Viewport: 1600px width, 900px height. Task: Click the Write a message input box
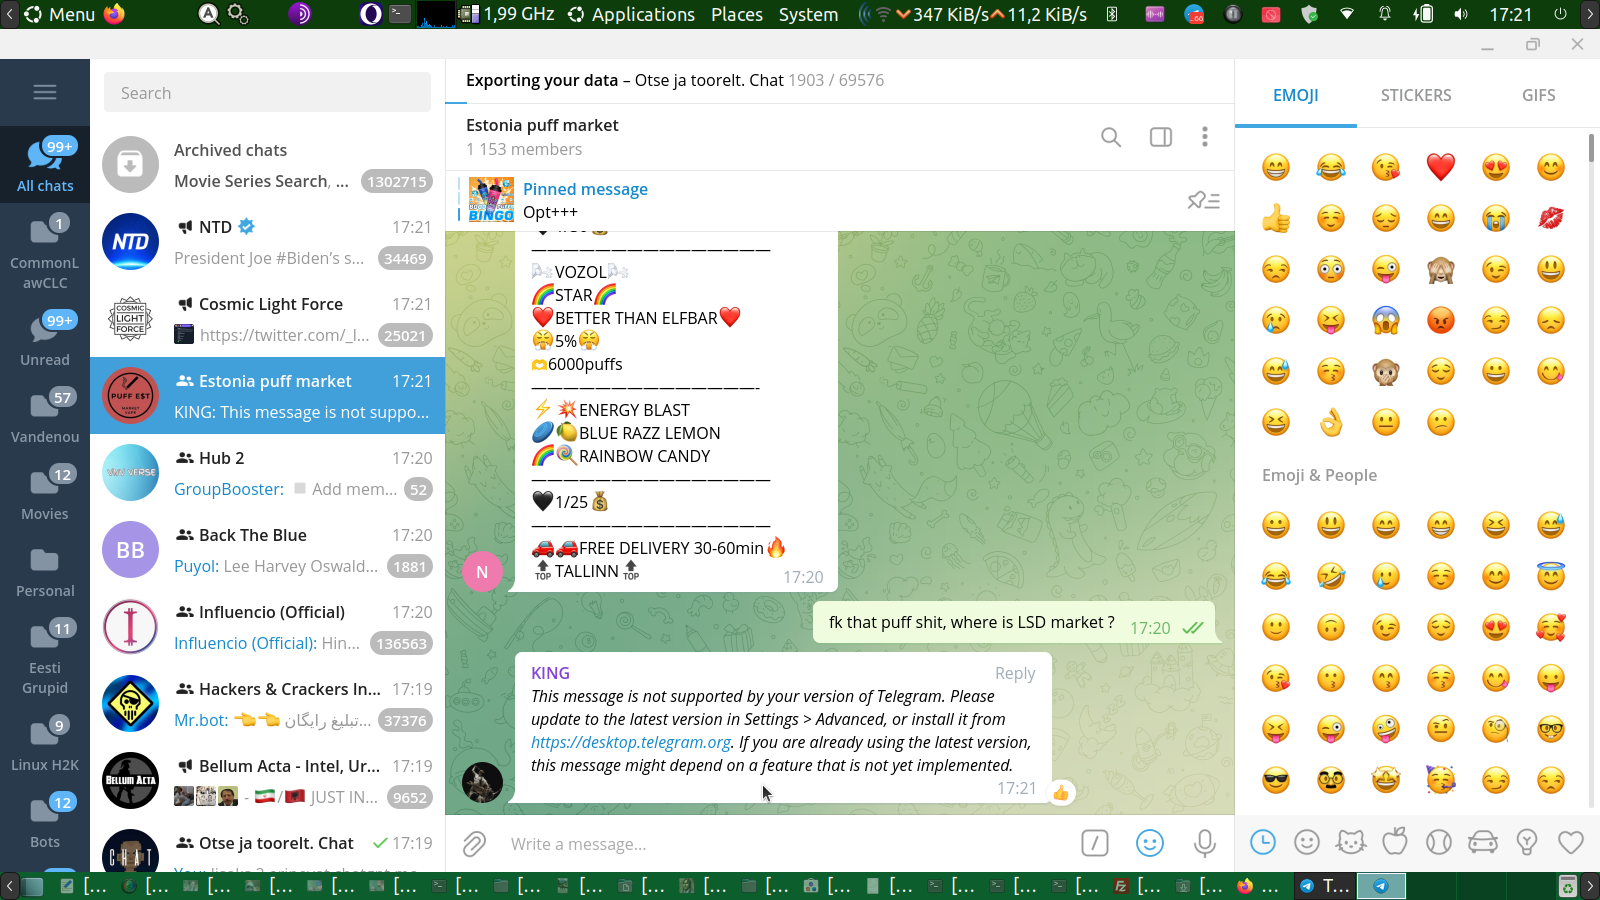tap(785, 844)
